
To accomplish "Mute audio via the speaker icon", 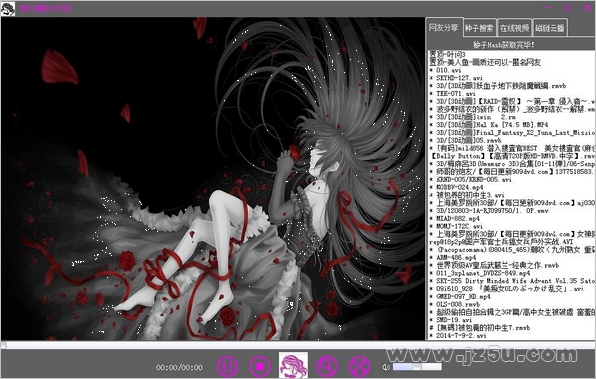I will point(386,367).
